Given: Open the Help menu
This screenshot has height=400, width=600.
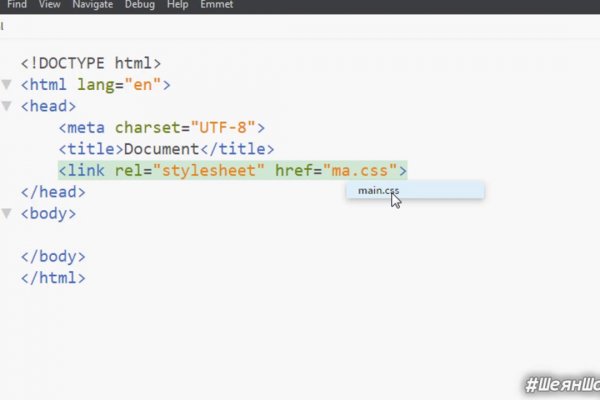Looking at the screenshot, I should [178, 5].
